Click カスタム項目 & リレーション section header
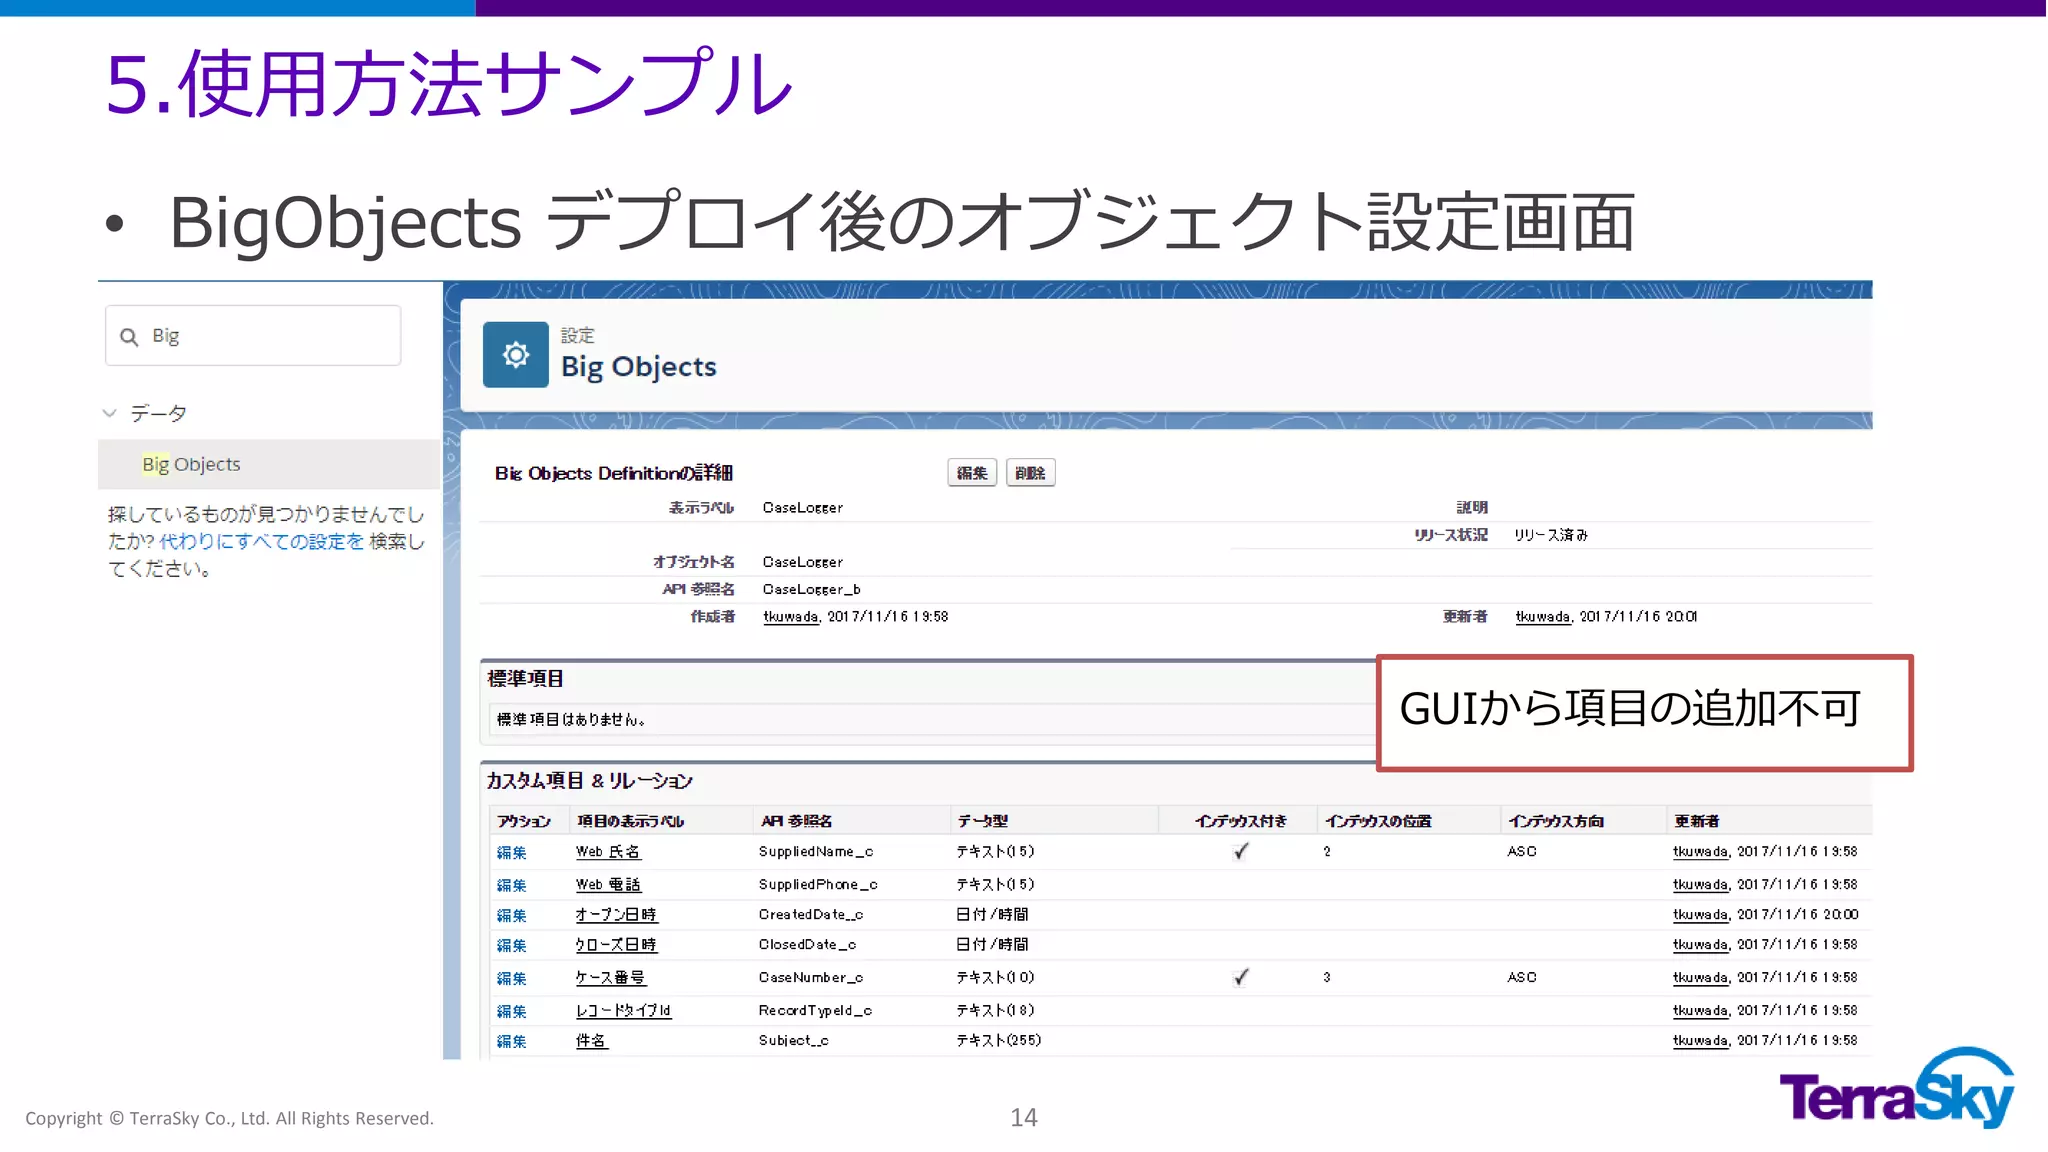Image resolution: width=2048 pixels, height=1152 pixels. 590,781
